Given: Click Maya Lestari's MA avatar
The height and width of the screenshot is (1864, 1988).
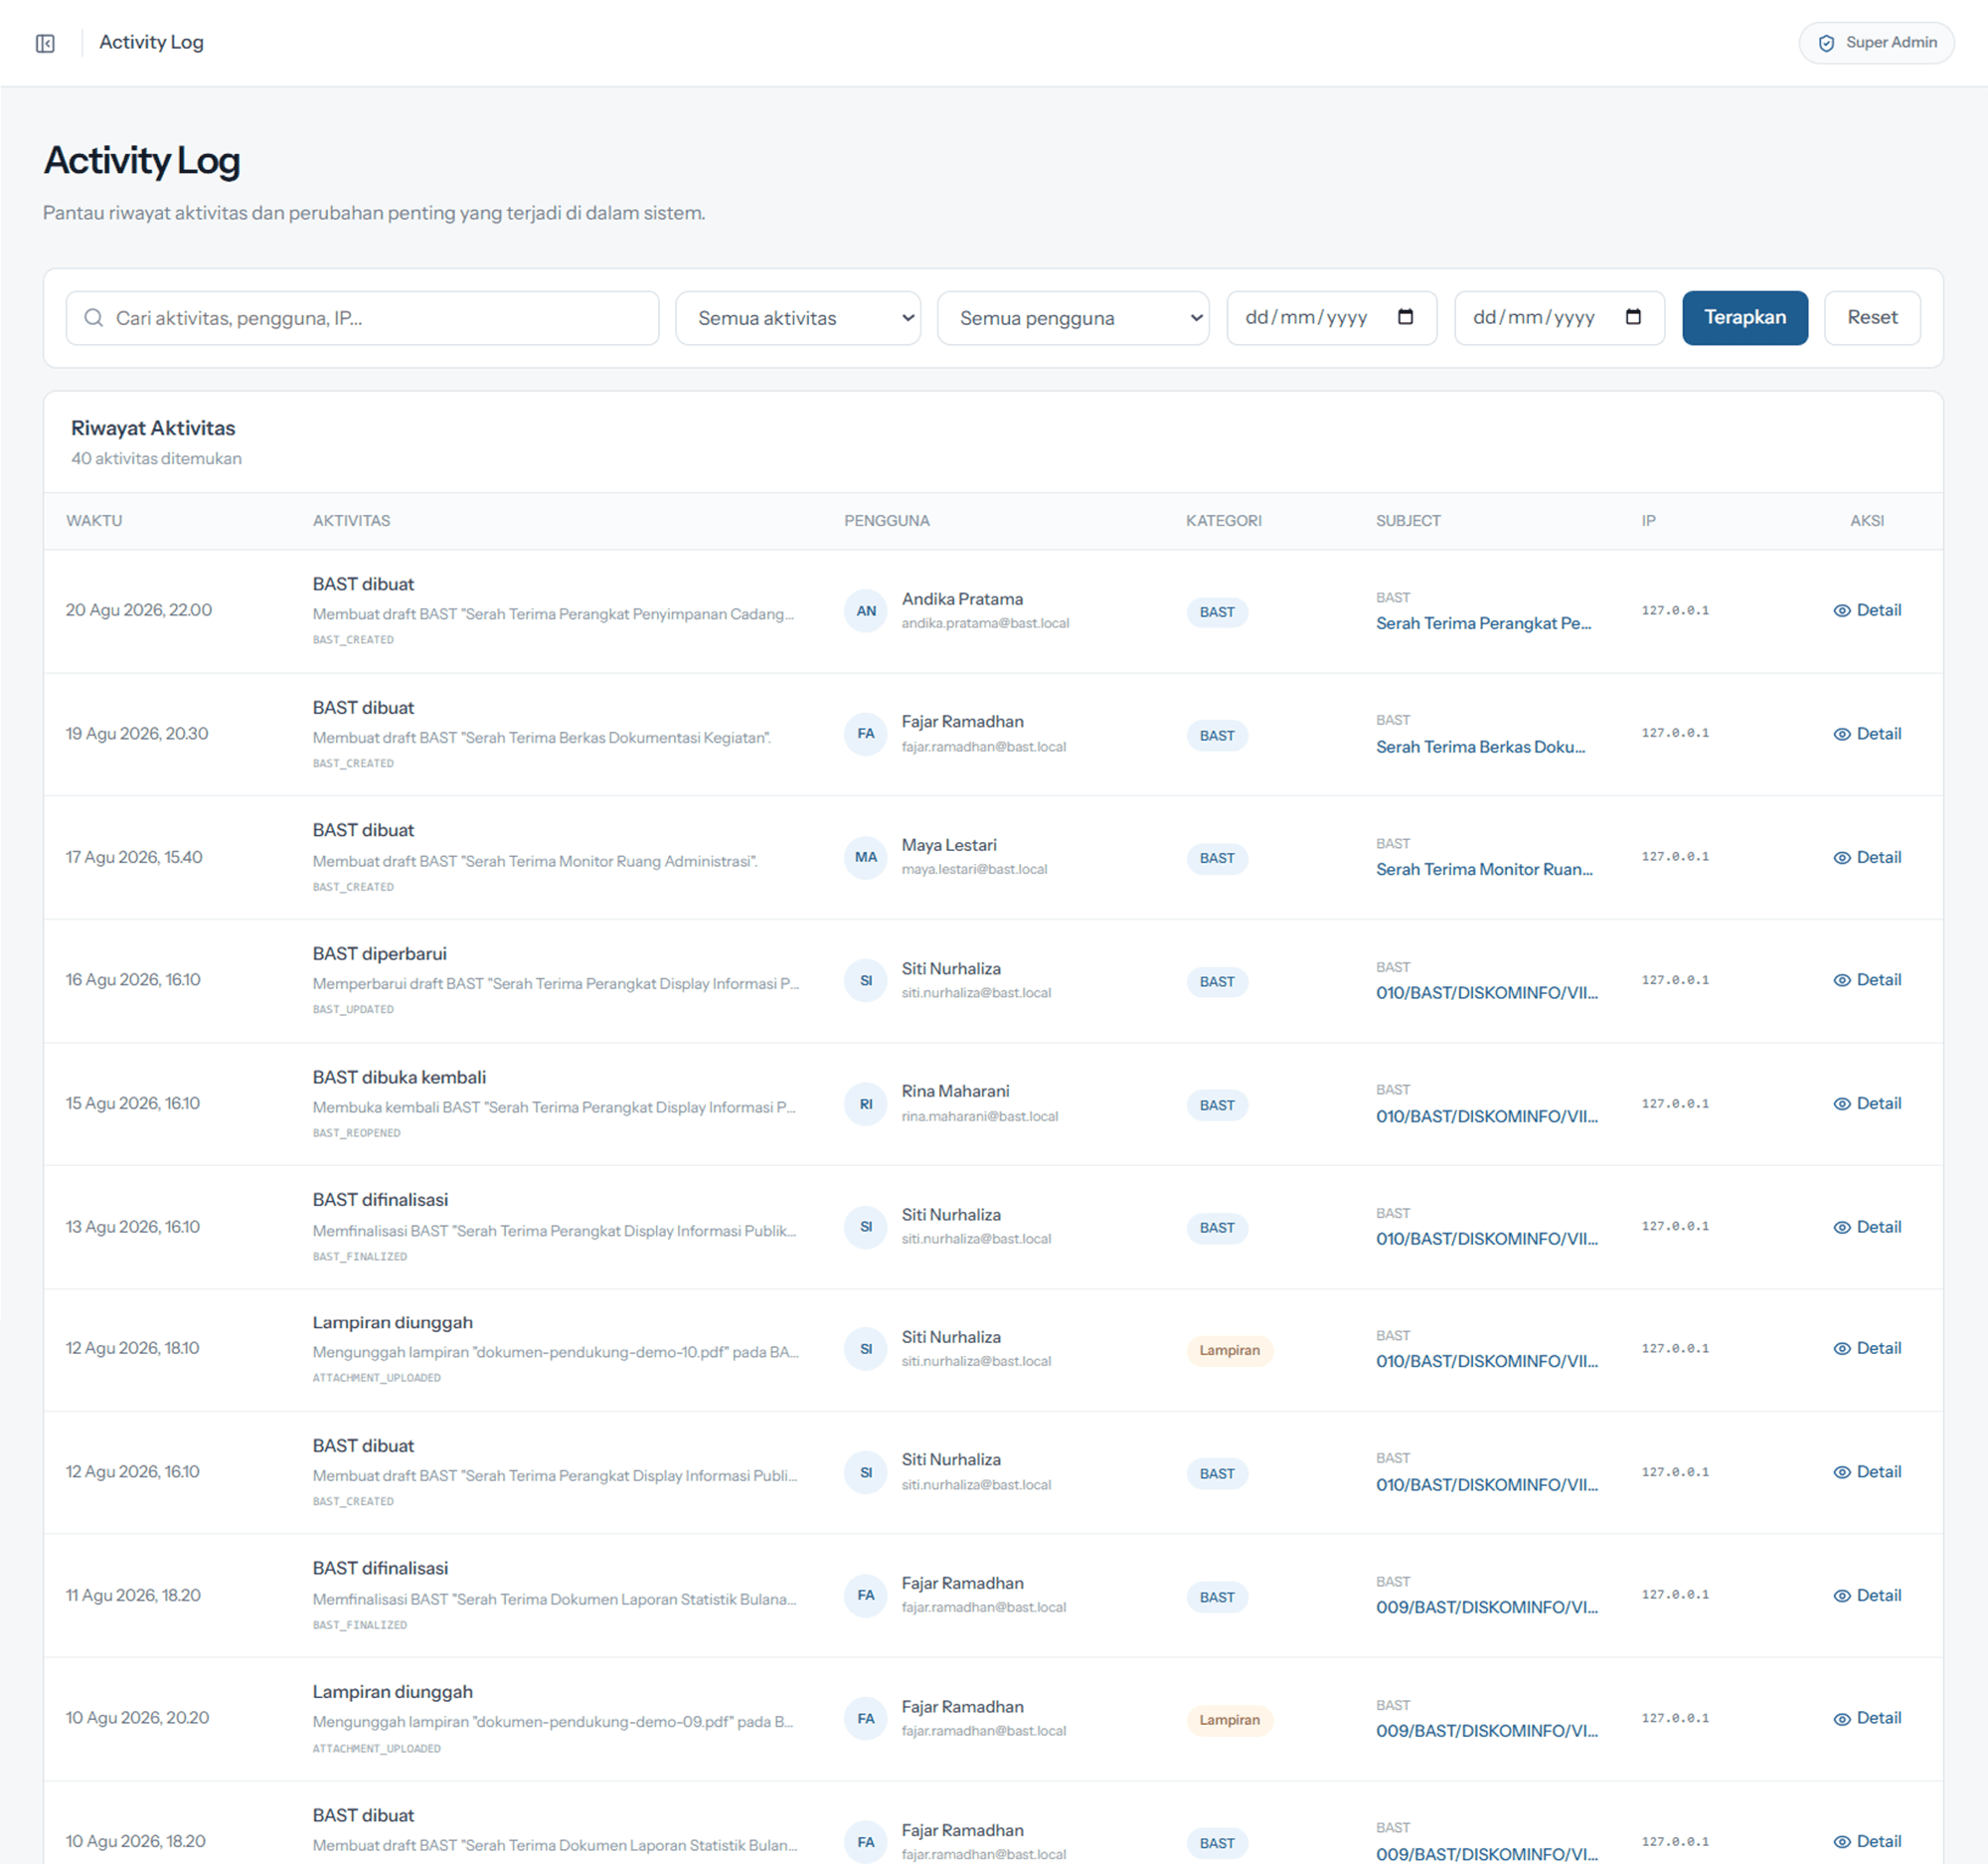Looking at the screenshot, I should coord(866,857).
